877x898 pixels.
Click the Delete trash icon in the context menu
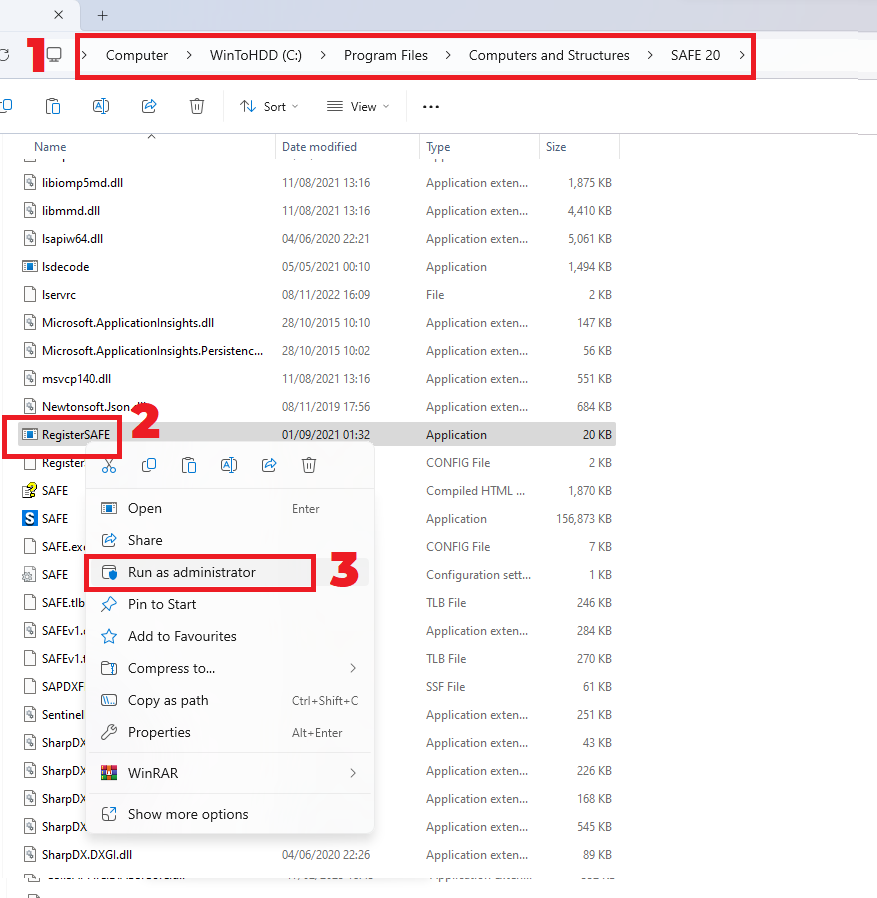pos(308,465)
